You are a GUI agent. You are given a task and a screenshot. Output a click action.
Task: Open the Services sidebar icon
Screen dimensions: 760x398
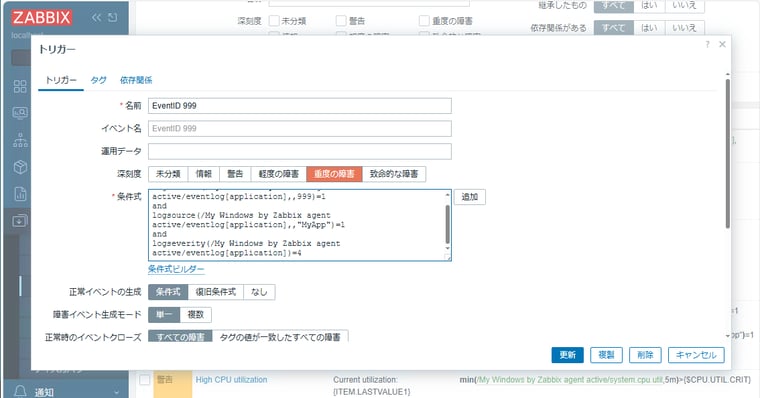[x=20, y=140]
